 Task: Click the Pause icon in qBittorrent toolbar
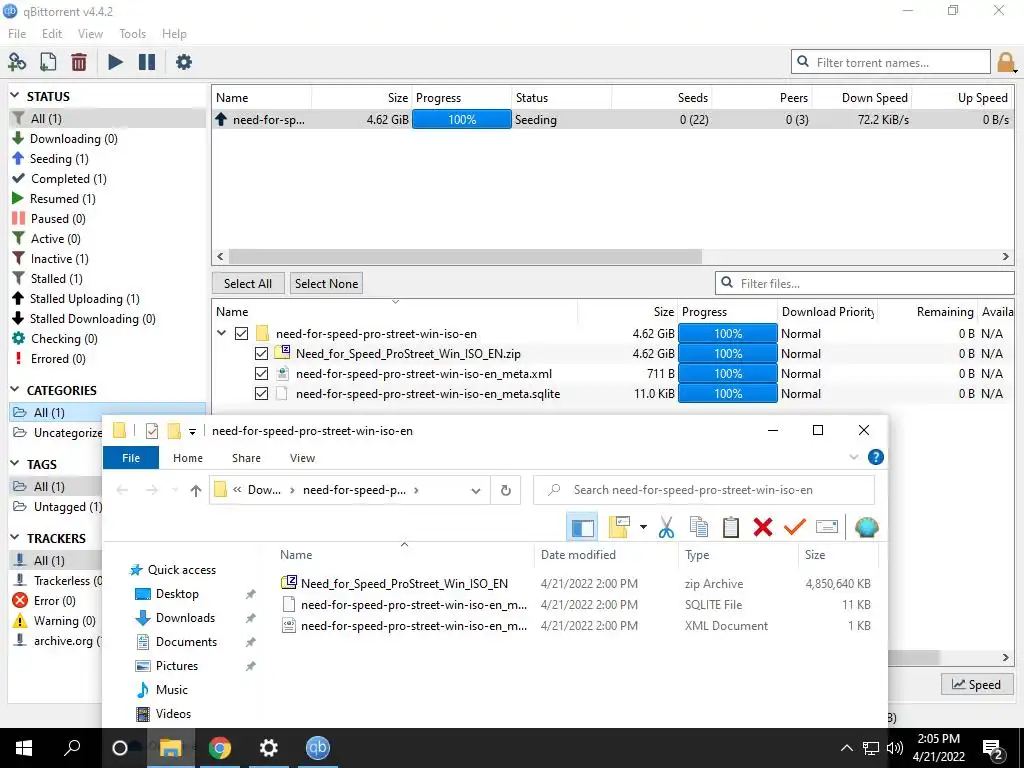point(147,62)
